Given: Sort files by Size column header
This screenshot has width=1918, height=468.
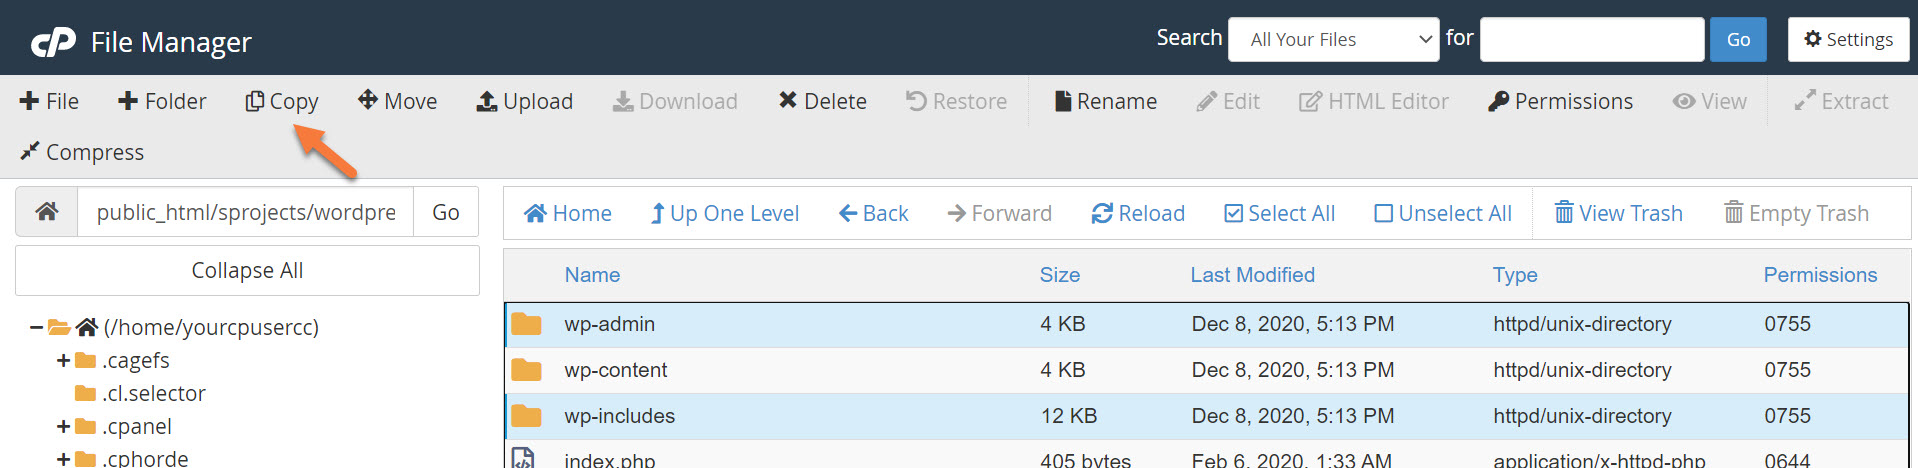Looking at the screenshot, I should coord(1059,275).
